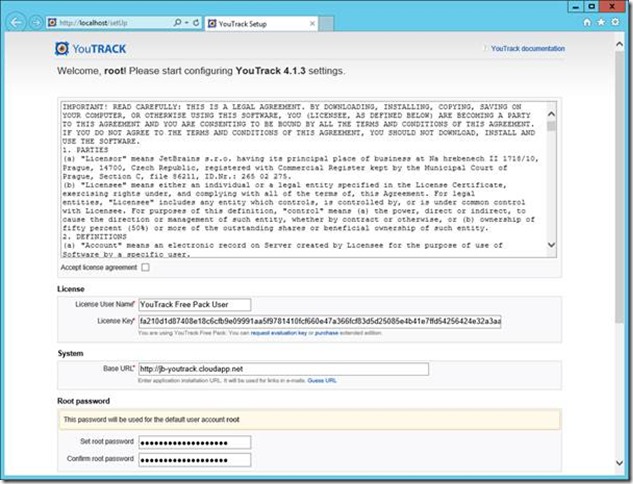Click the address bar site favicon

pos(52,23)
